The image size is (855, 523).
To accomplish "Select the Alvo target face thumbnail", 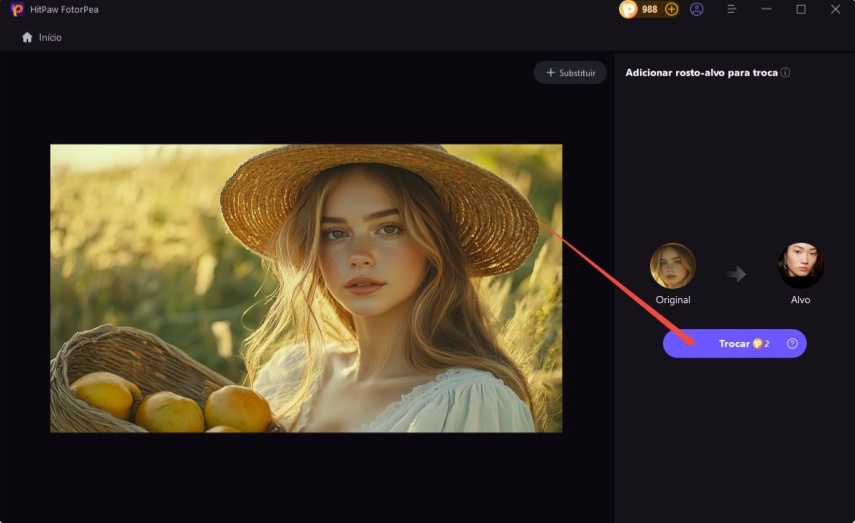I will (800, 266).
